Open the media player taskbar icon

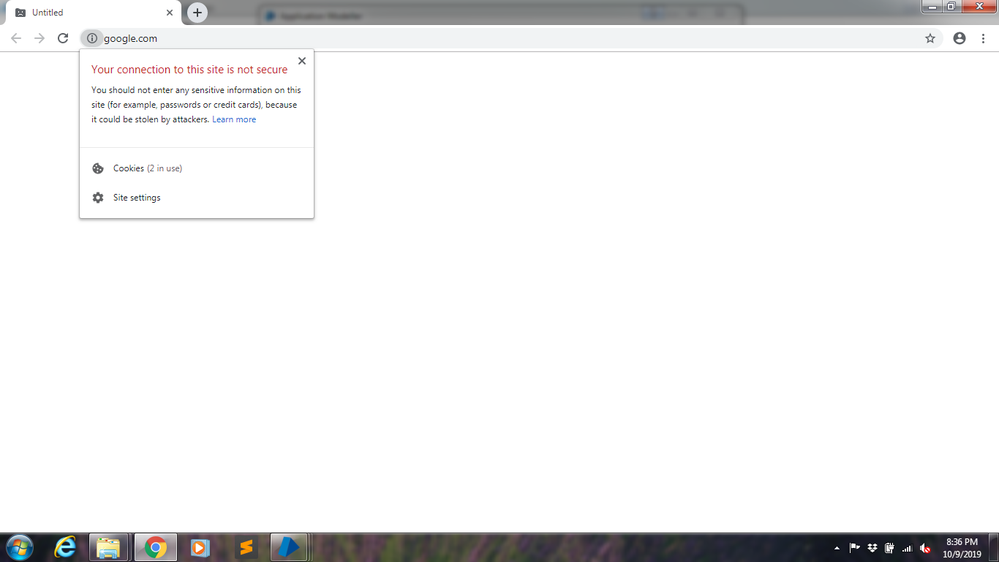[200, 547]
